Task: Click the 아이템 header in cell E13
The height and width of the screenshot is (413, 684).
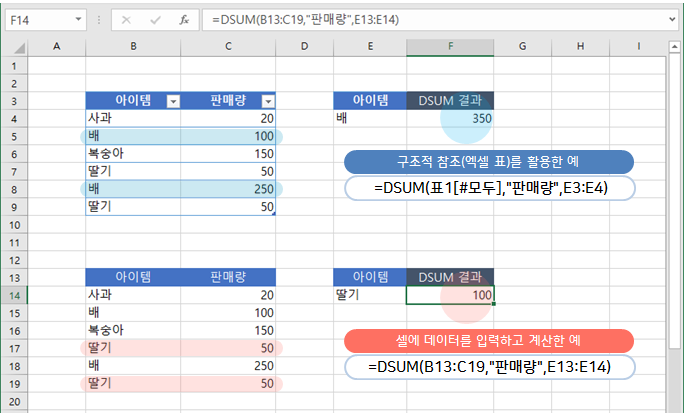Action: tap(370, 277)
